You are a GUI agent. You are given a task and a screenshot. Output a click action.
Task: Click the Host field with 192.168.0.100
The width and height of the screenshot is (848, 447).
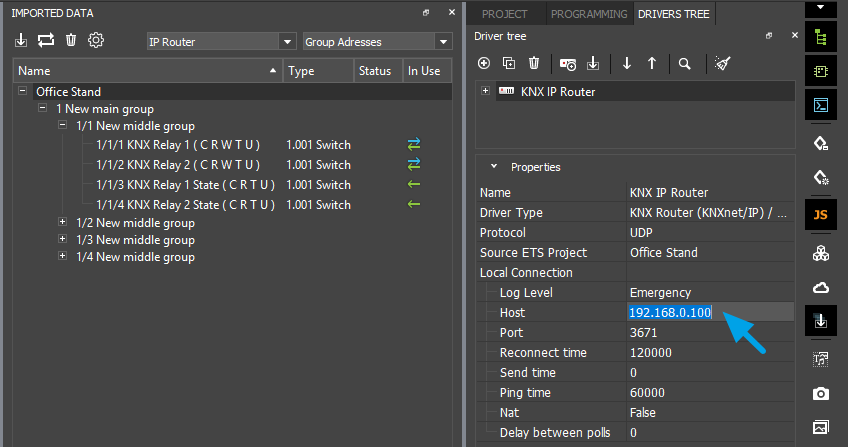(x=671, y=313)
